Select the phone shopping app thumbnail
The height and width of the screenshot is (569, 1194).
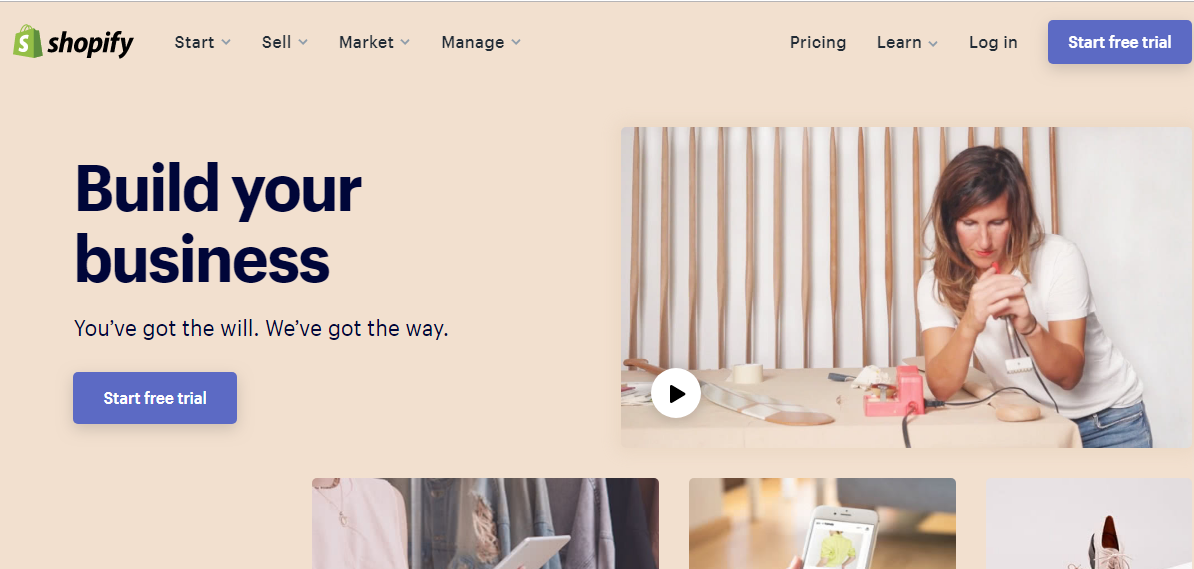coord(822,523)
